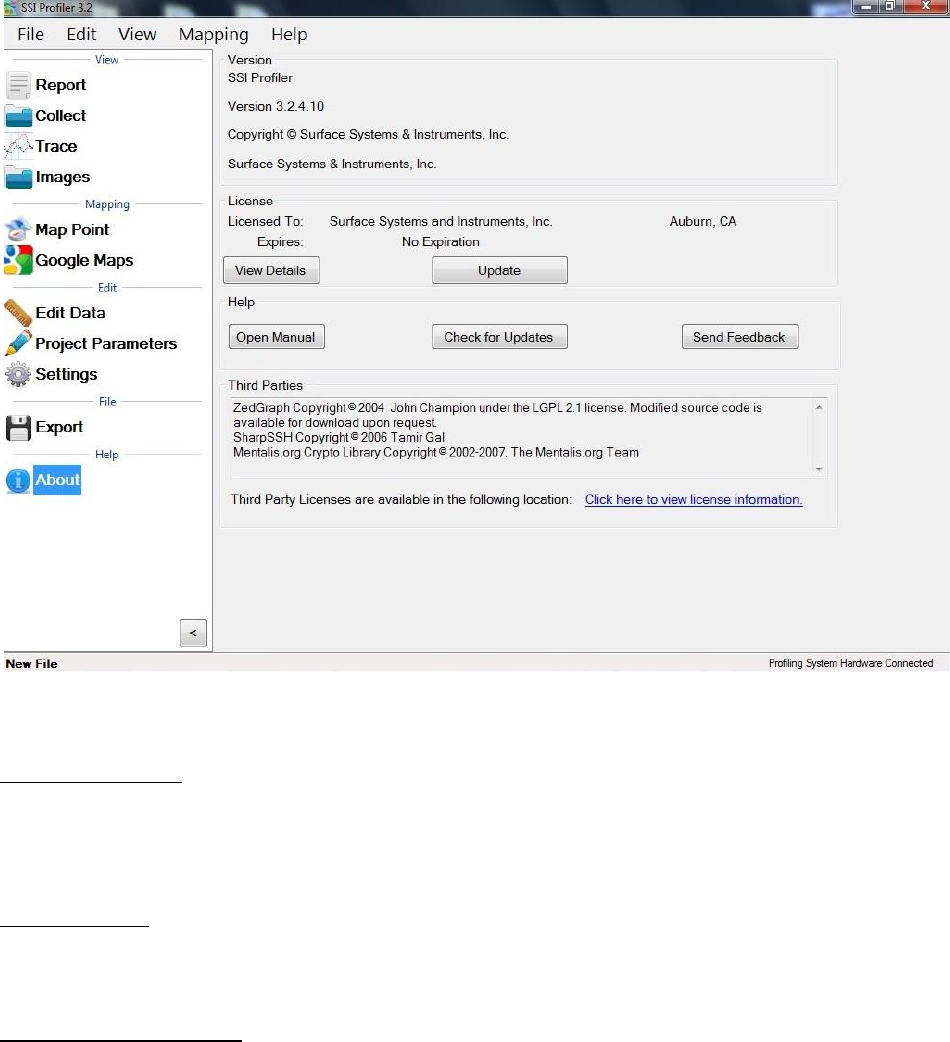Screen dimensions: 950x1042
Task: Select the Report label in the sidebar
Action: click(60, 85)
